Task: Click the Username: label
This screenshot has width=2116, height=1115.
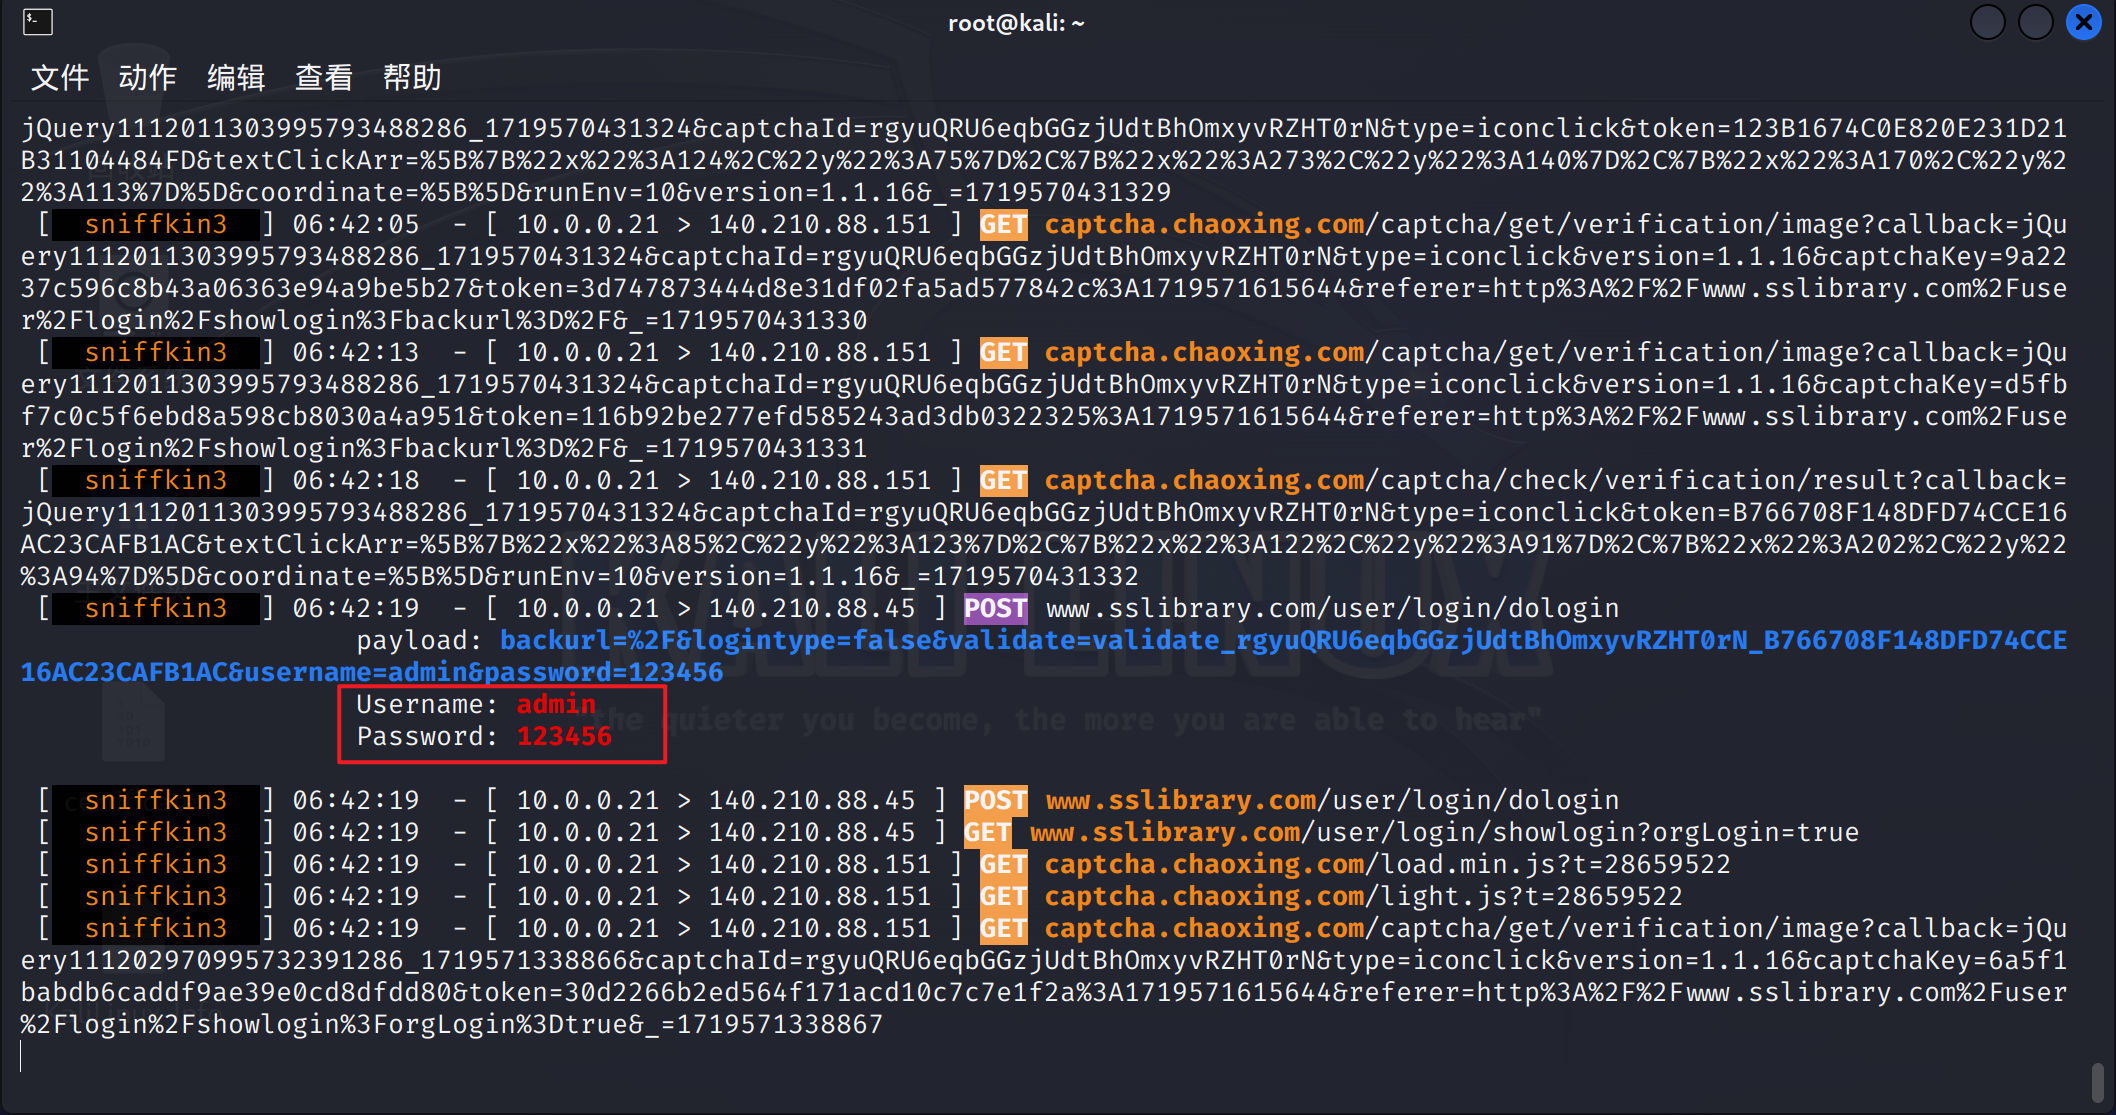Action: tap(428, 704)
